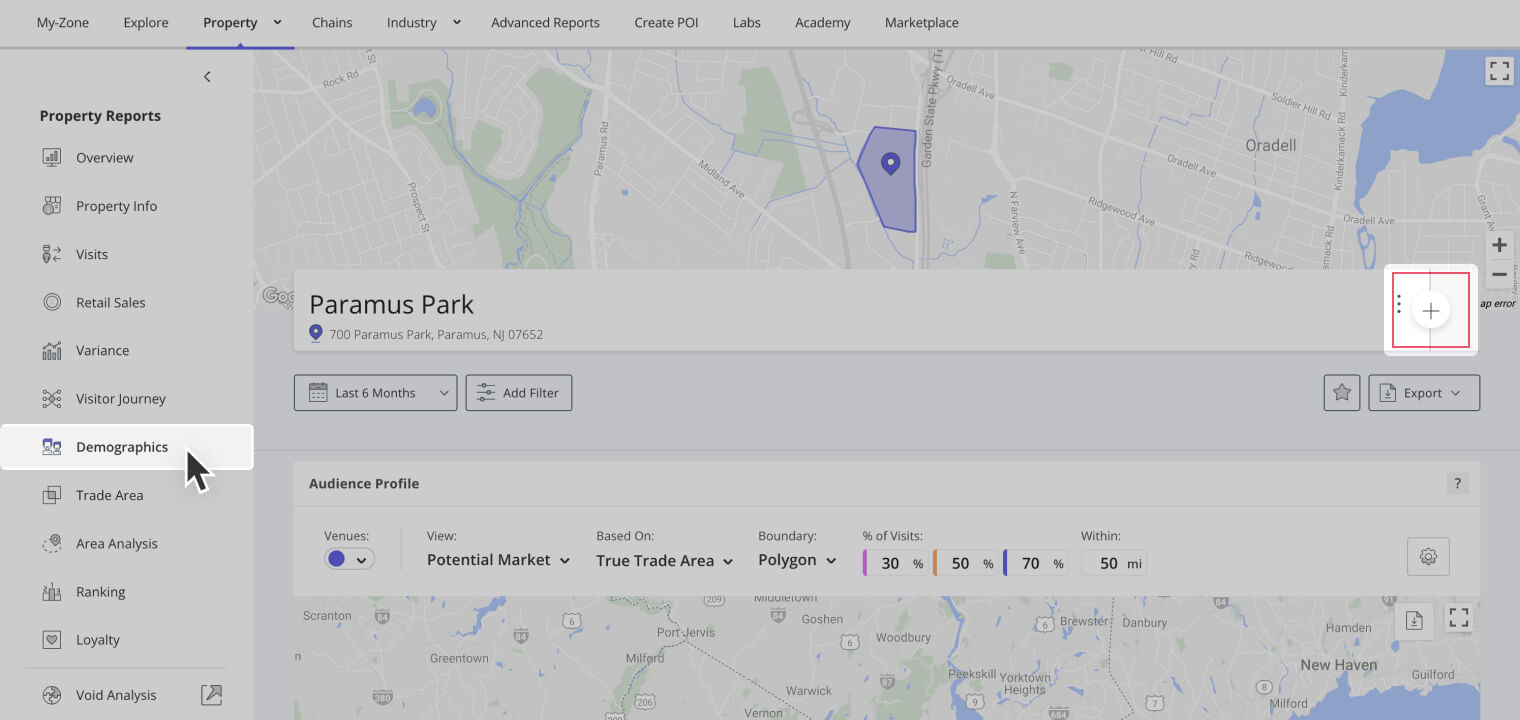1520x720 pixels.
Task: Select the Visits sidebar icon
Action: point(52,254)
